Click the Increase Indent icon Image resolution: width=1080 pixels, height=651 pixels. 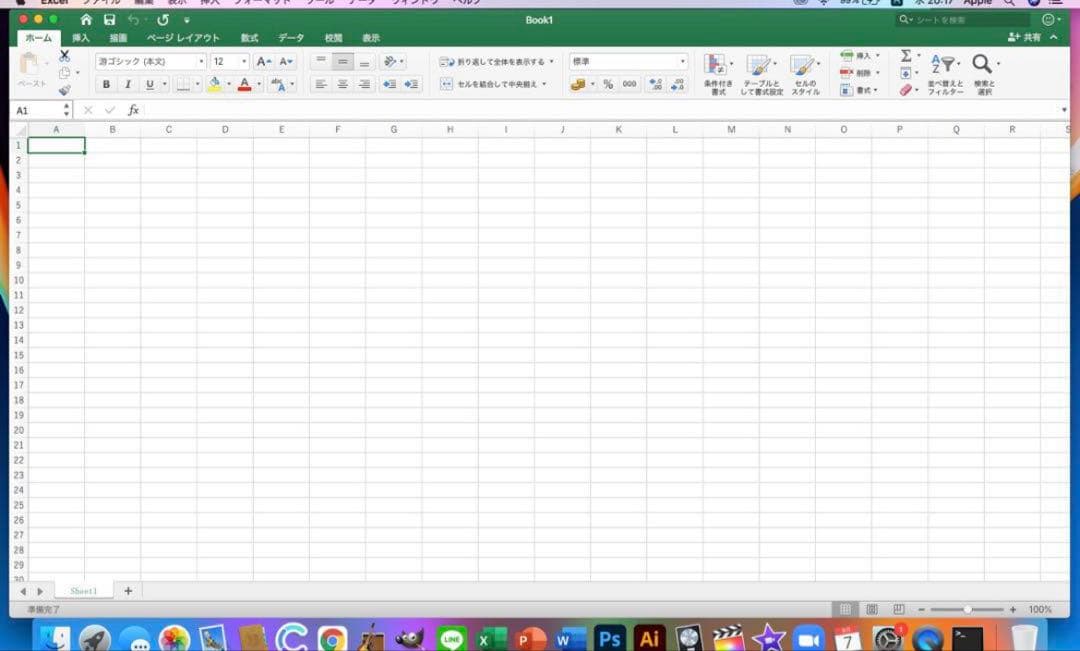pyautogui.click(x=411, y=84)
